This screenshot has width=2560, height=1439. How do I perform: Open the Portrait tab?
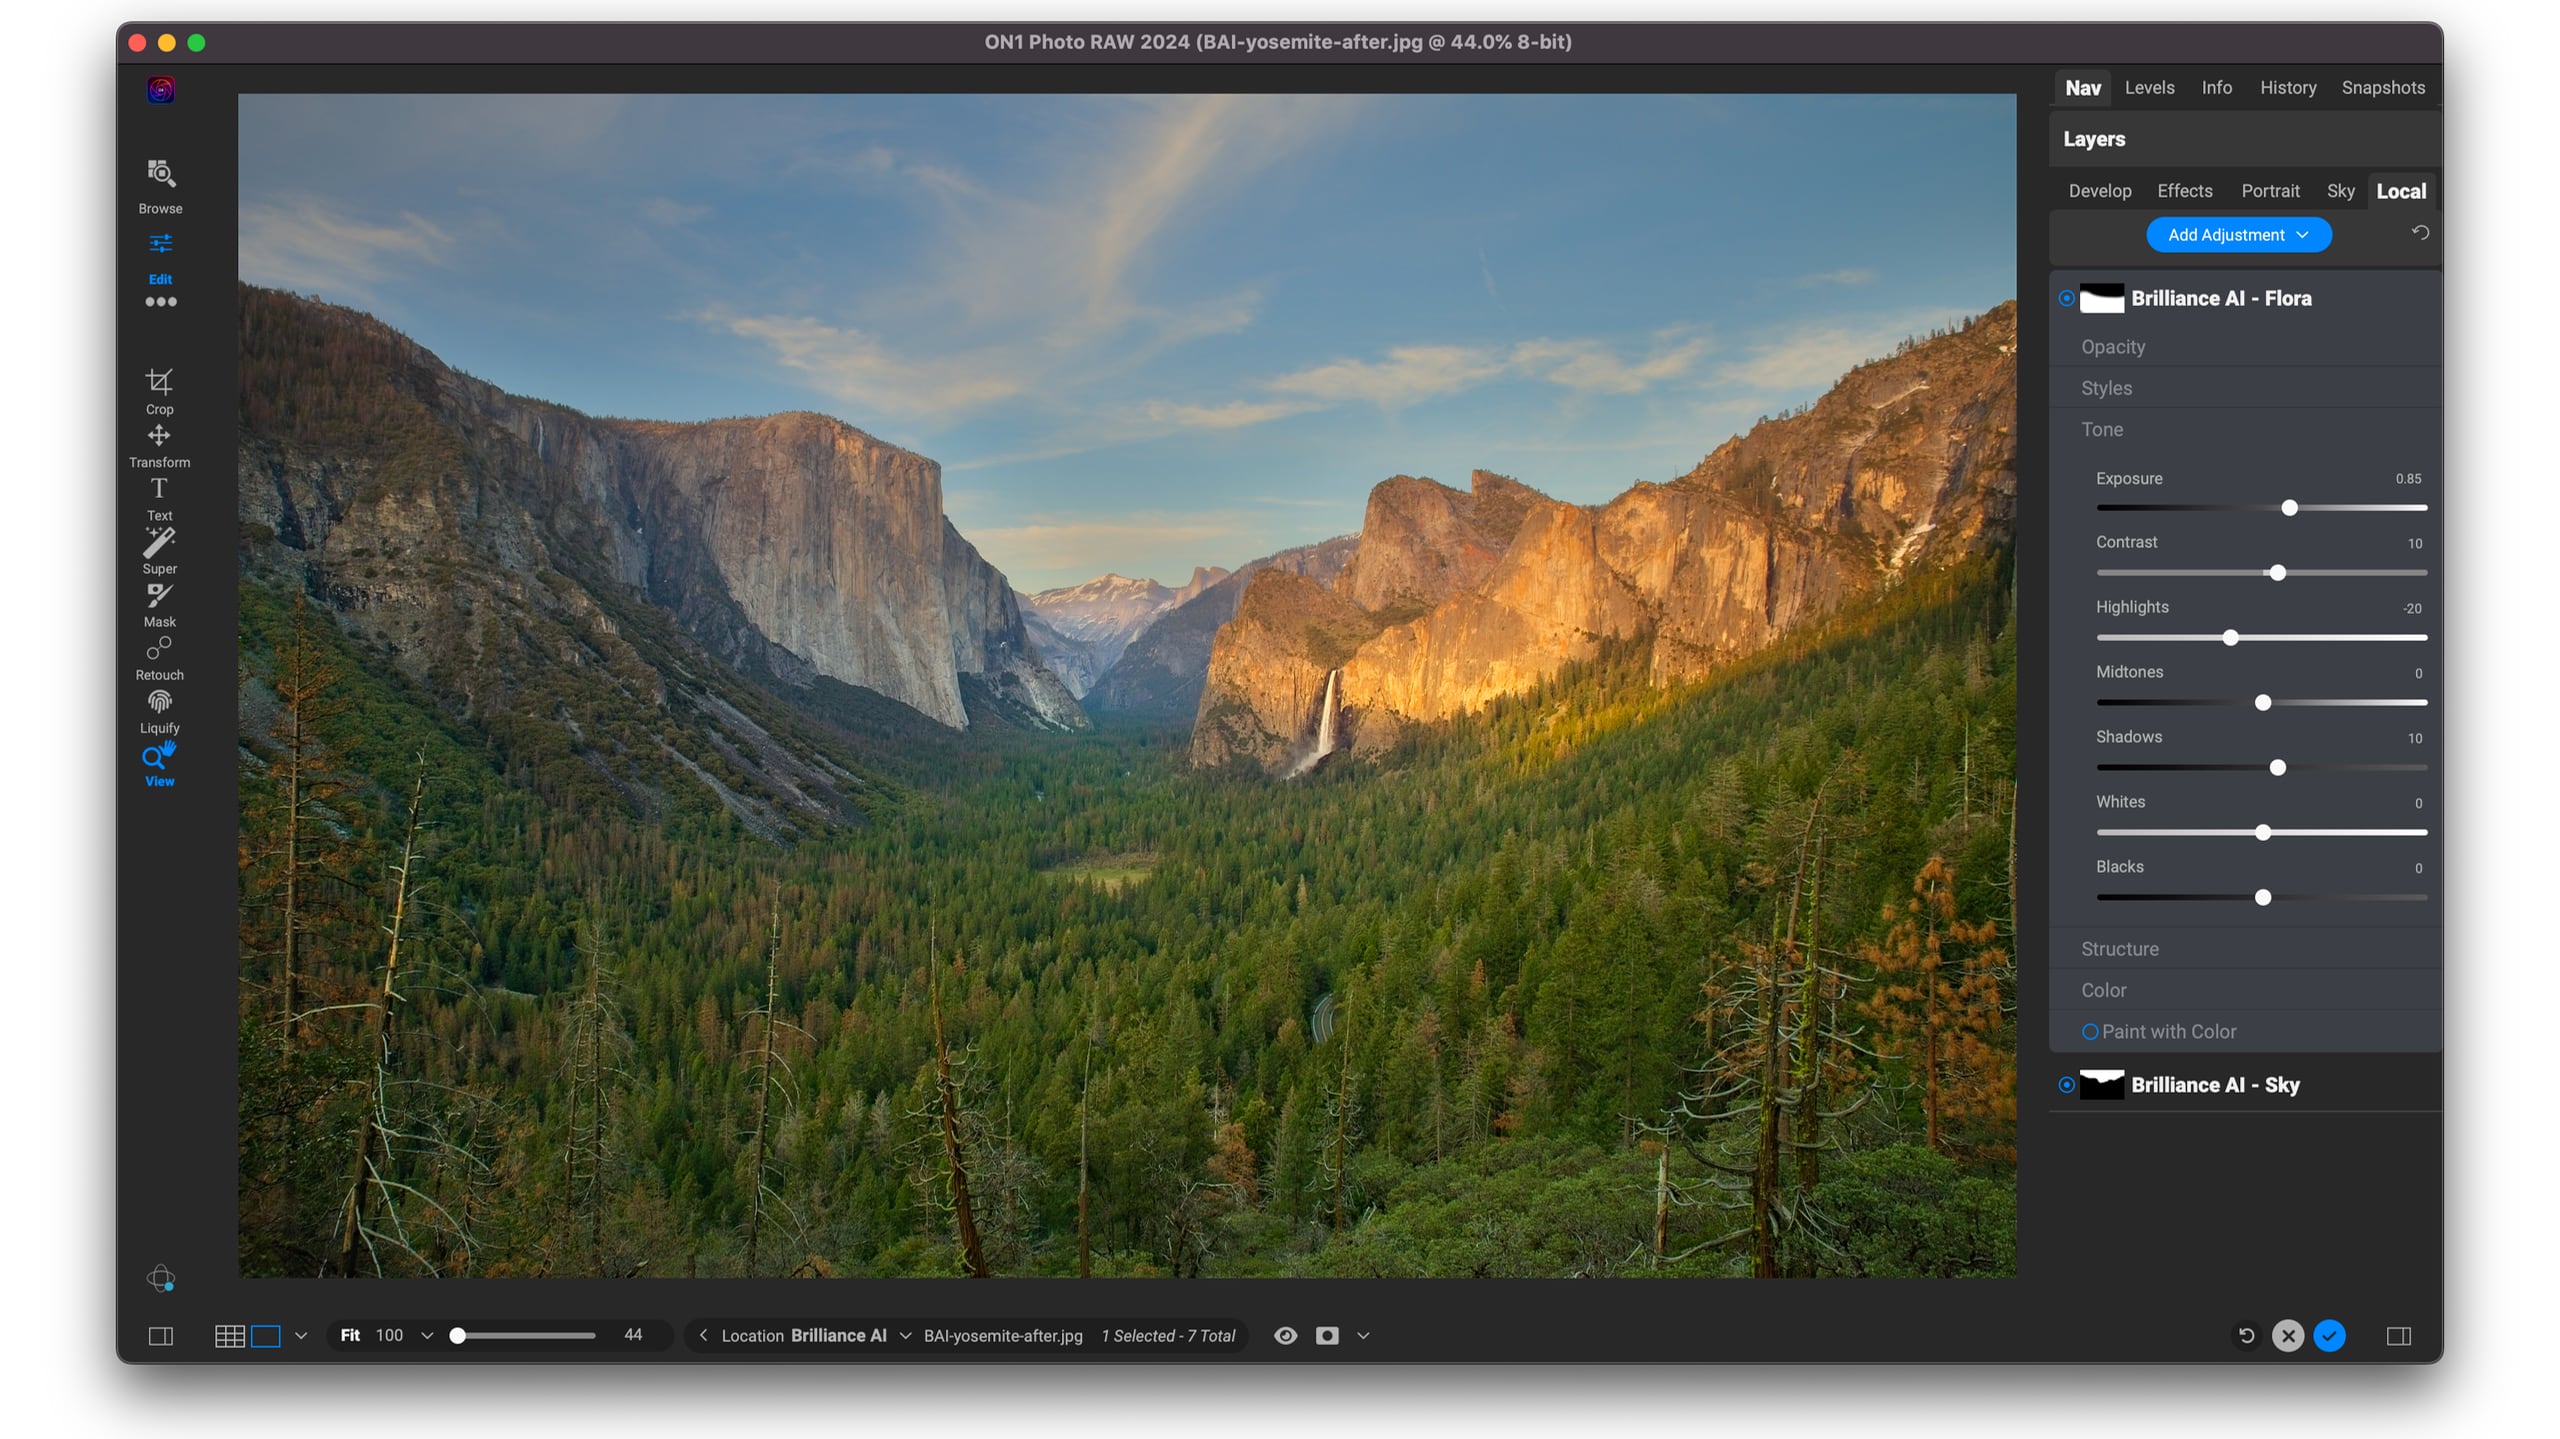point(2270,191)
